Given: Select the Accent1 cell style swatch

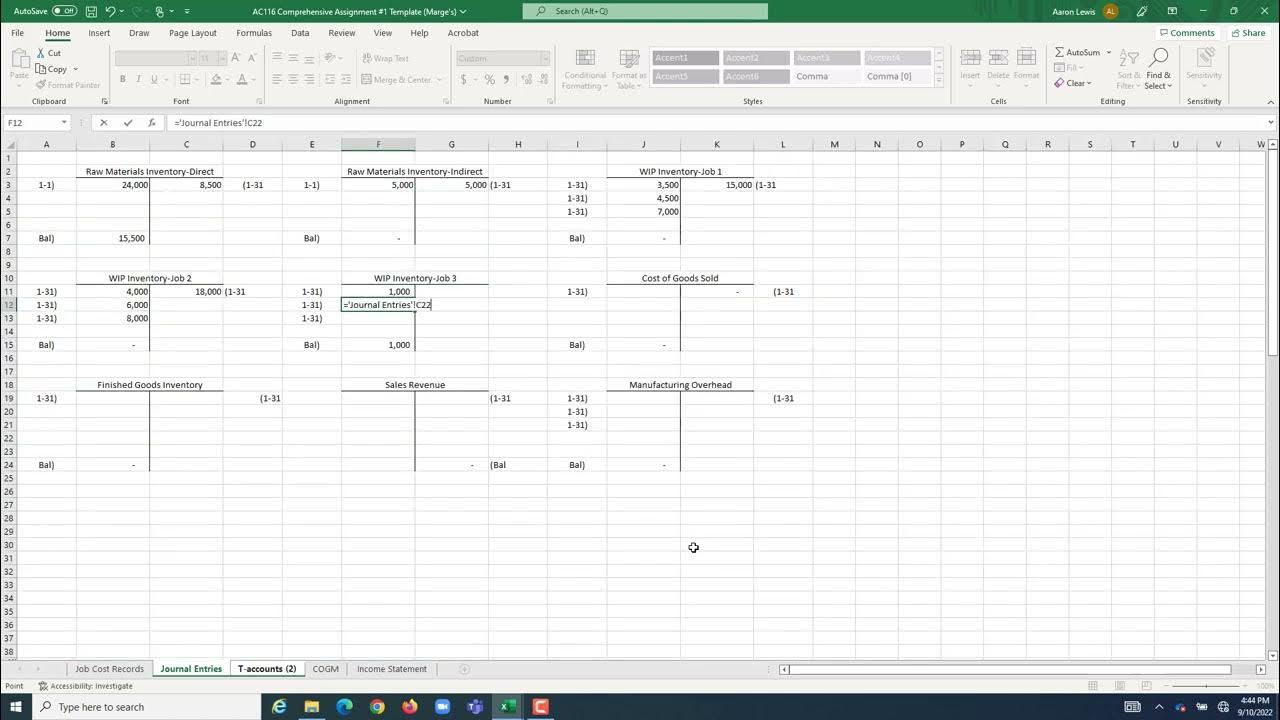Looking at the screenshot, I should tap(685, 58).
